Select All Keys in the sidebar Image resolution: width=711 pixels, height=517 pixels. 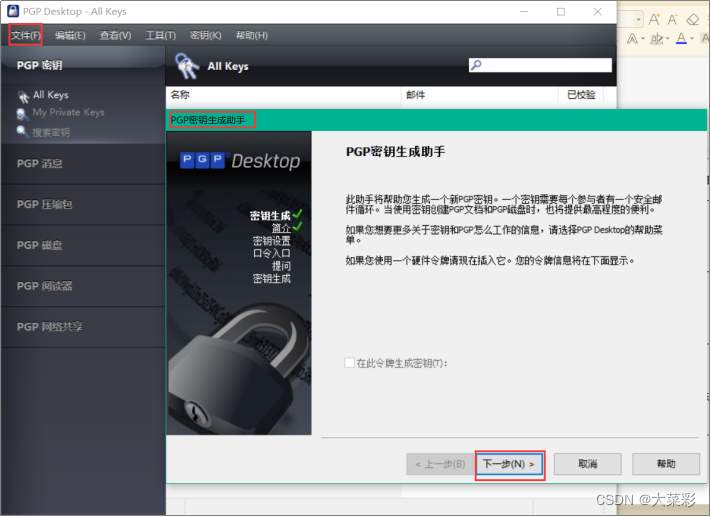(50, 95)
